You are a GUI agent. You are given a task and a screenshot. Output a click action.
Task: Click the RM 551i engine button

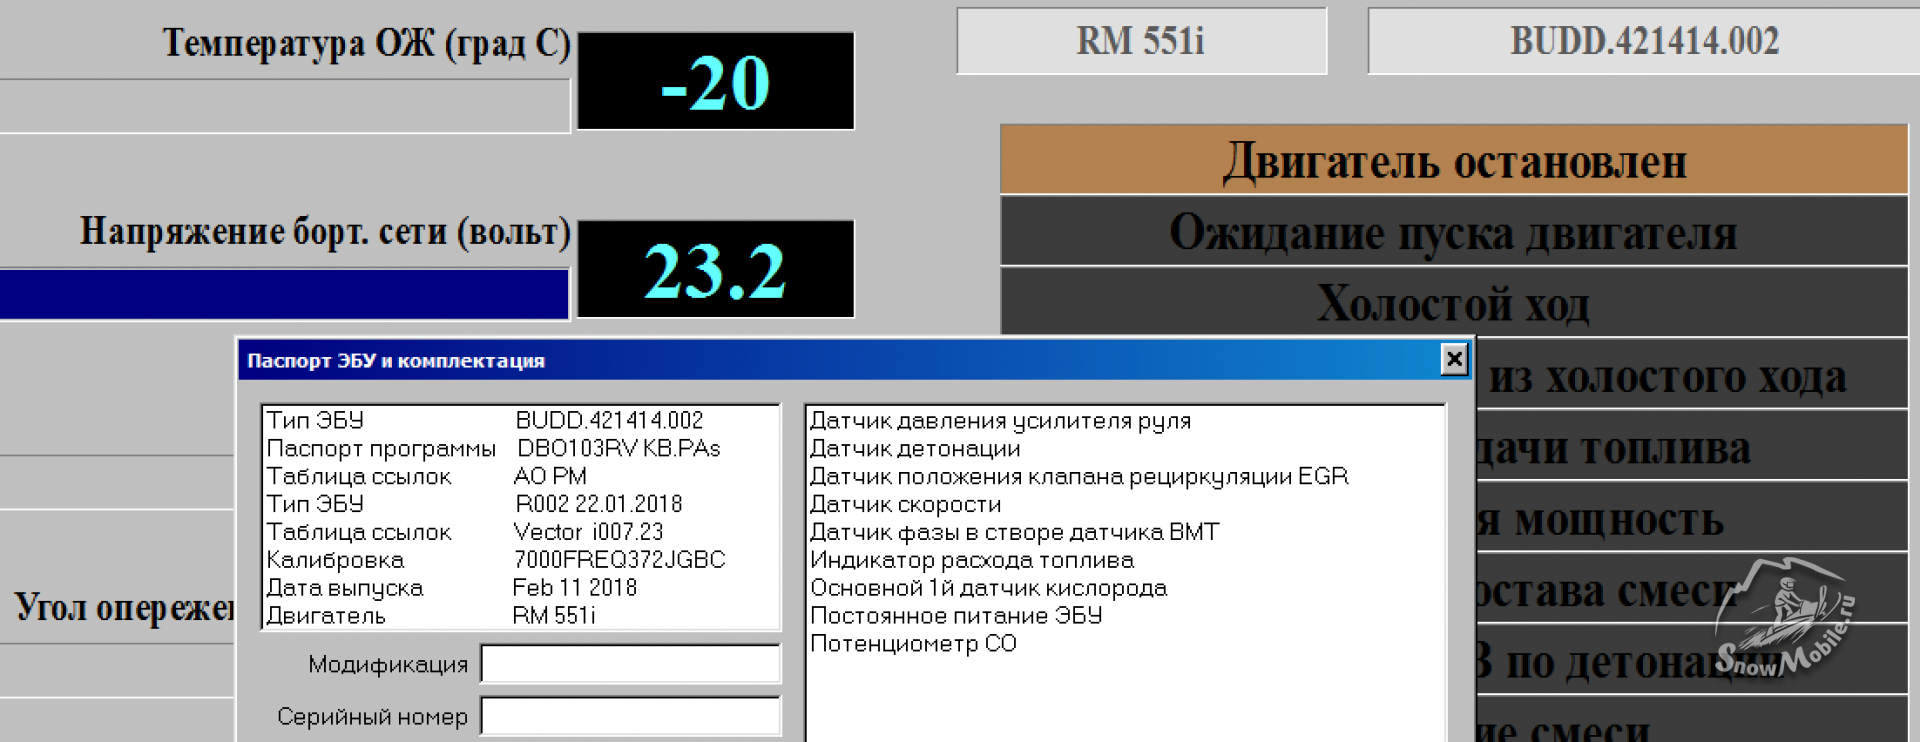click(x=1141, y=41)
